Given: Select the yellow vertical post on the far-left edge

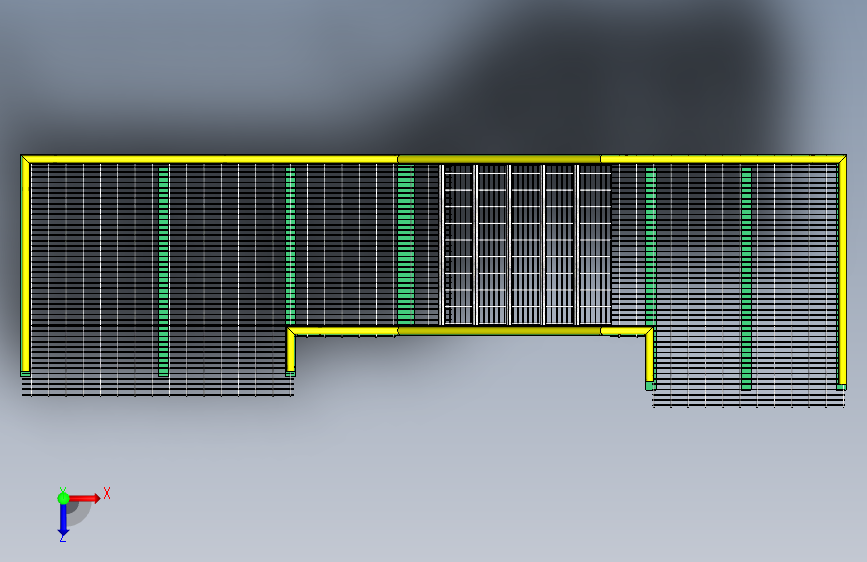Looking at the screenshot, I should click(x=25, y=266).
